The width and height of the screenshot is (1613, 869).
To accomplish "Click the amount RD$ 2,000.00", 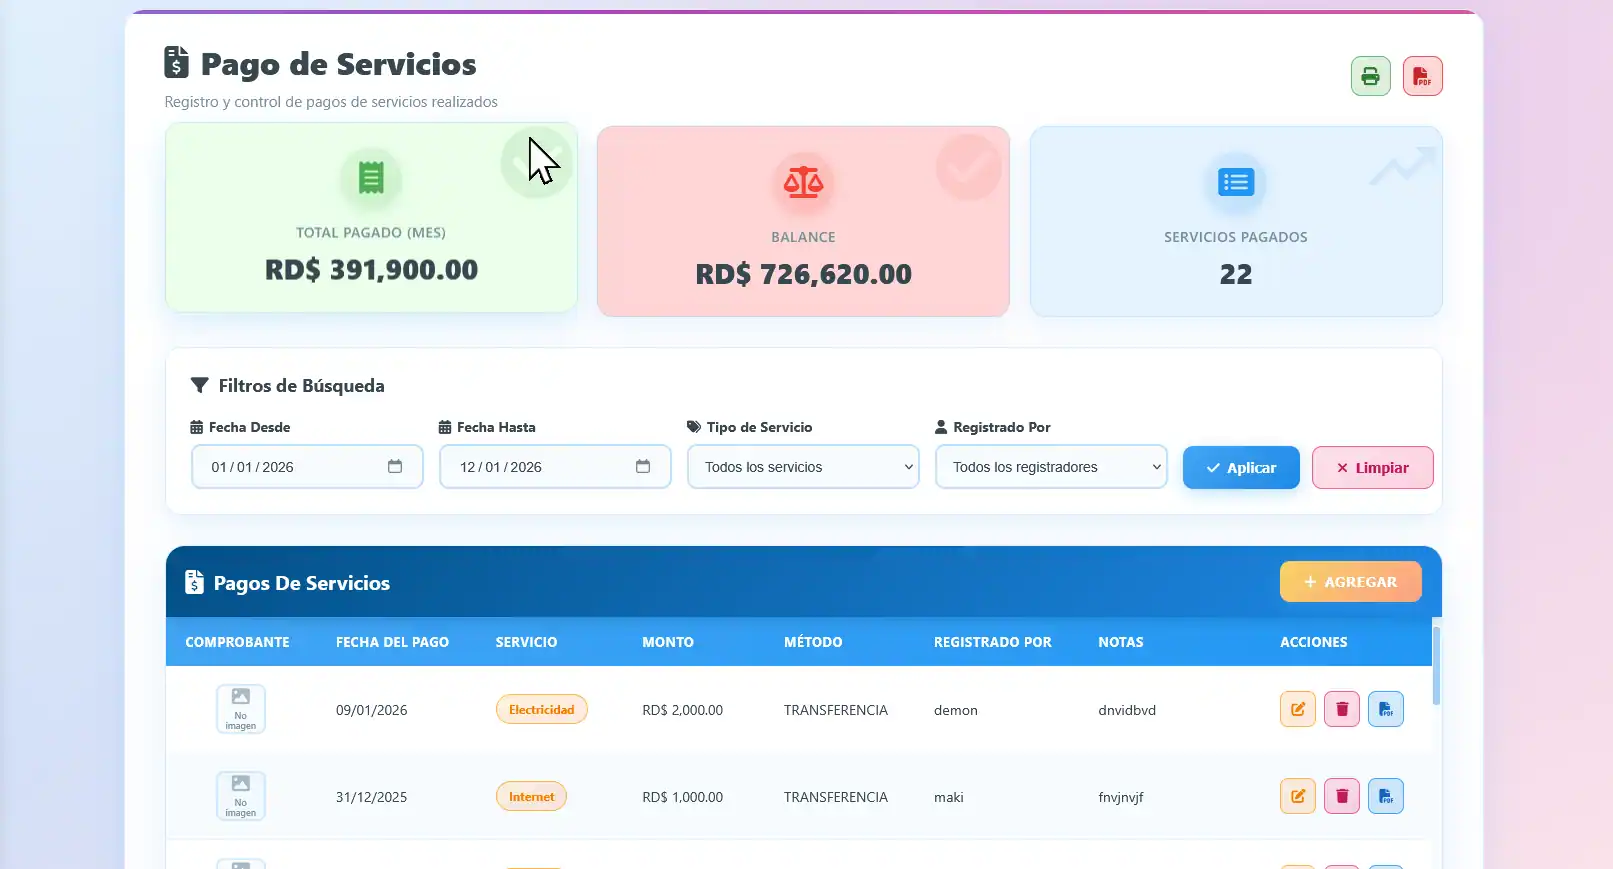I will (682, 710).
